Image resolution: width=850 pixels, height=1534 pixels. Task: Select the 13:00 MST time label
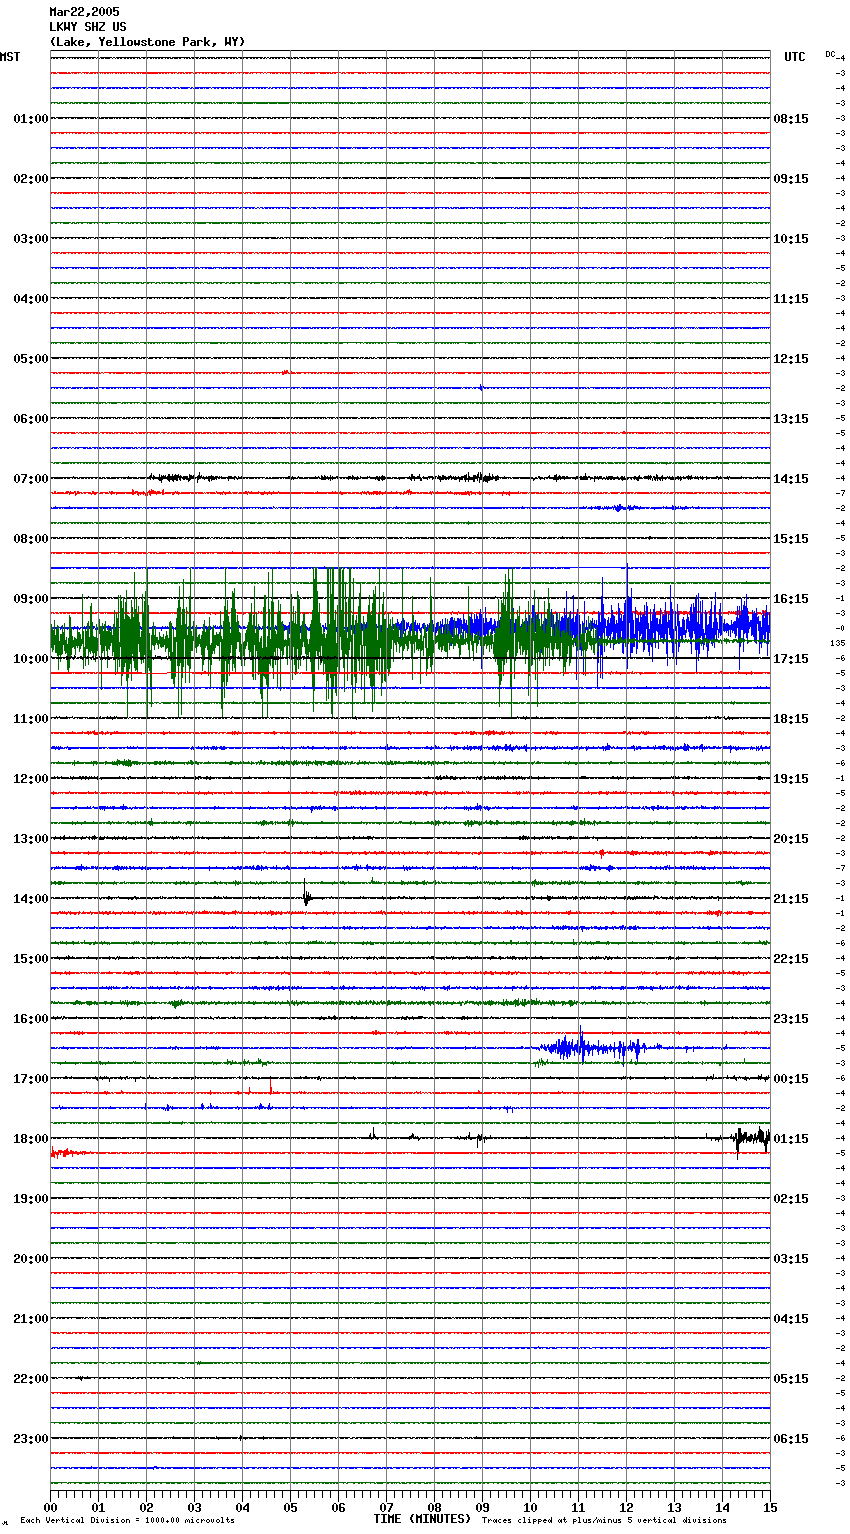31,839
